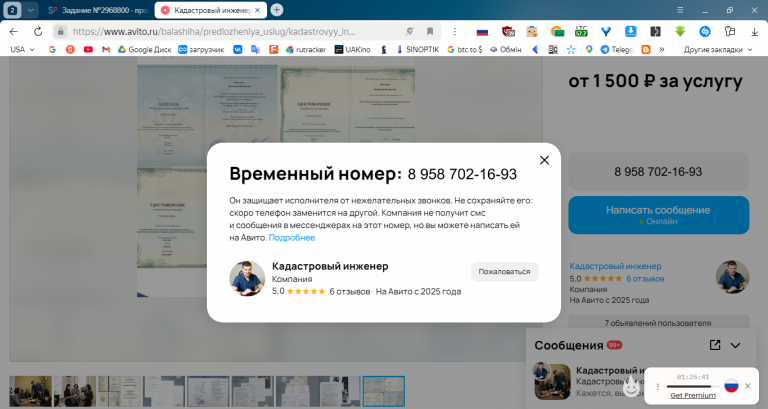Click the VPN widget drag handle dots
This screenshot has width=768, height=409.
[658, 386]
